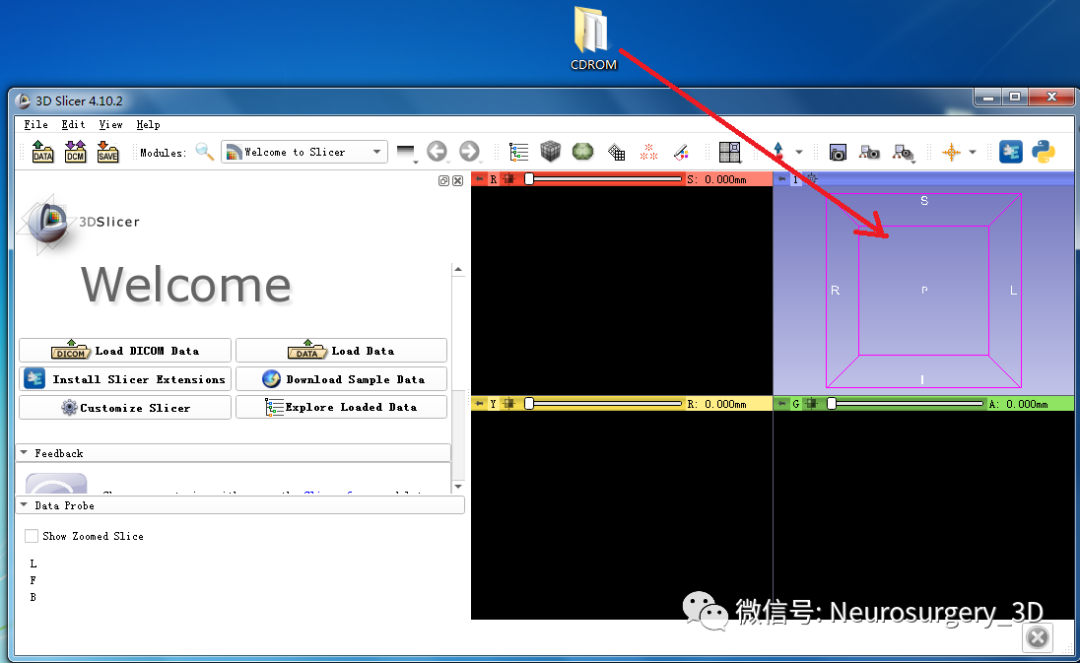Click the green slice offset slider
Image resolution: width=1080 pixels, height=663 pixels.
click(x=906, y=403)
